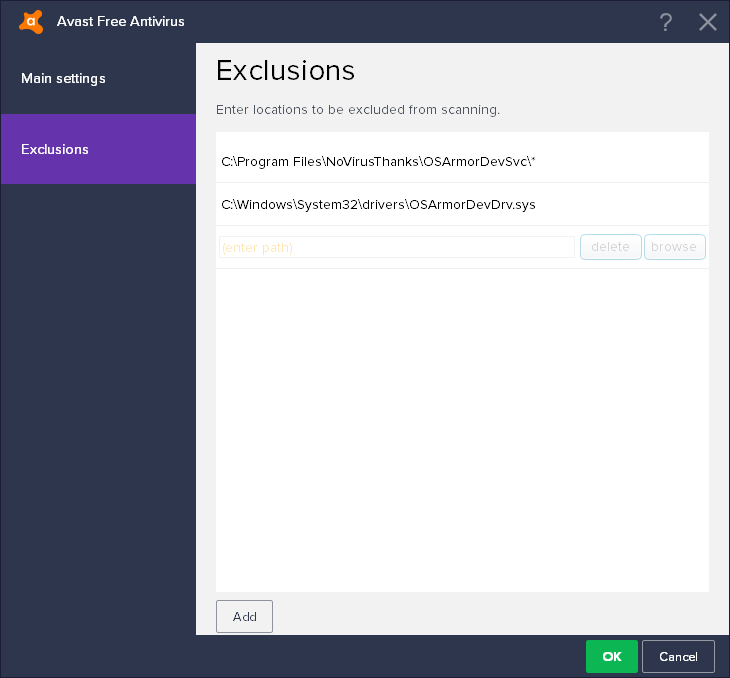Switch to the Main settings tab
This screenshot has height=678, width=730.
tap(63, 78)
